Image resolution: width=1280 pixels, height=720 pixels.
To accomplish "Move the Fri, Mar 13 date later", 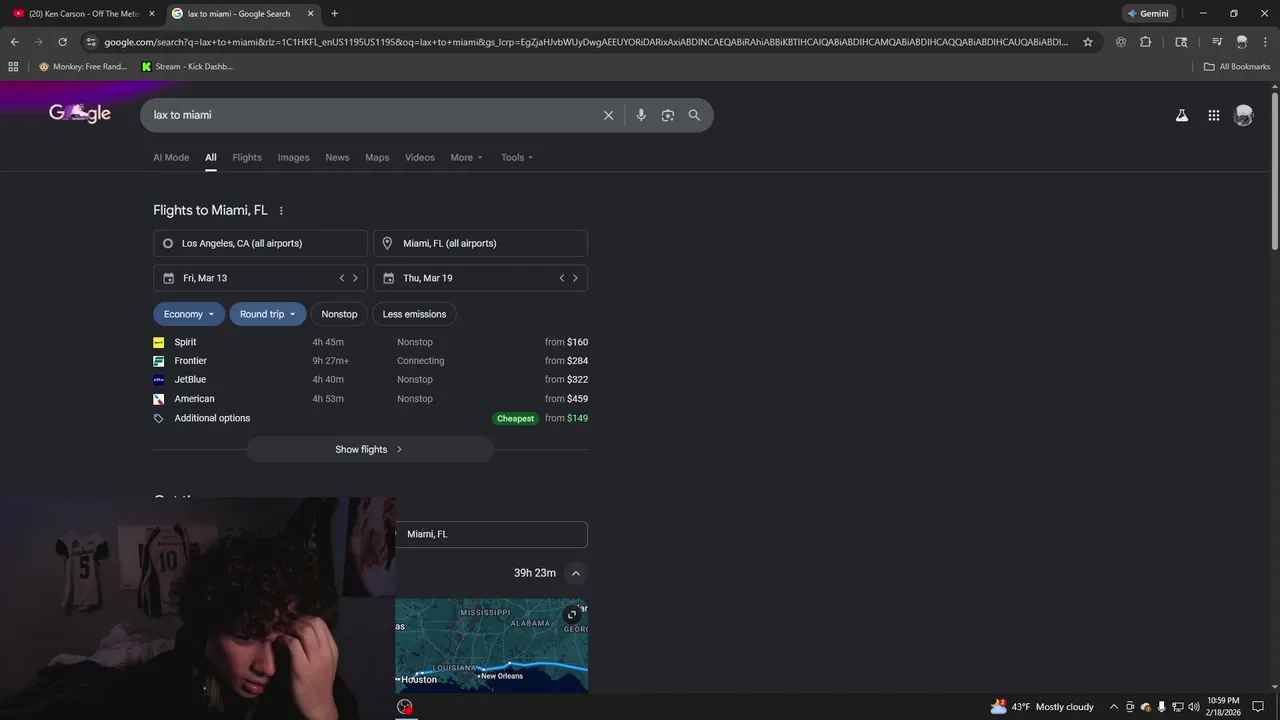I will 355,278.
